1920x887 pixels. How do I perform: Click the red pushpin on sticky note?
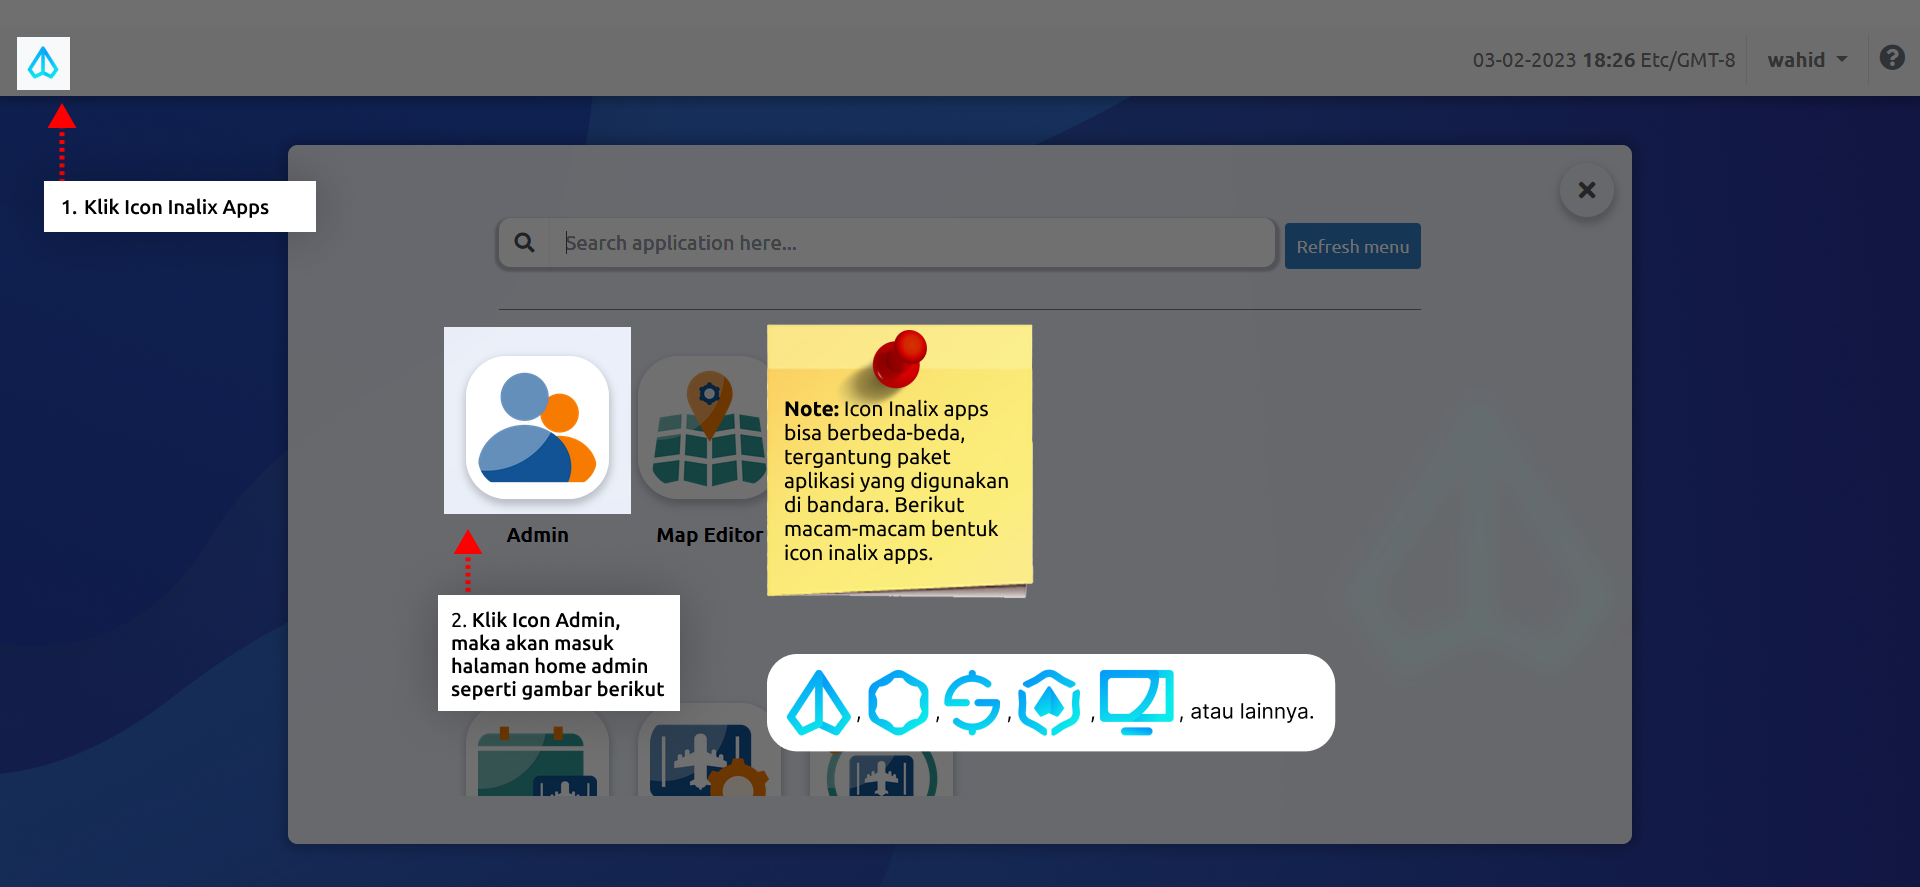coord(899,358)
